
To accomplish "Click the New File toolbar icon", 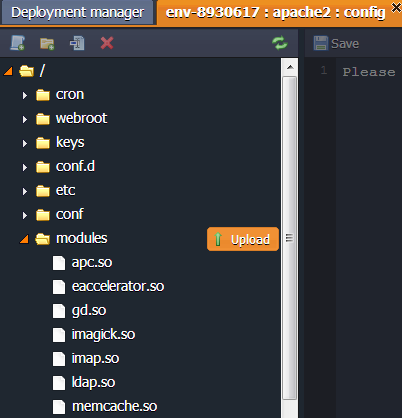I will 18,43.
